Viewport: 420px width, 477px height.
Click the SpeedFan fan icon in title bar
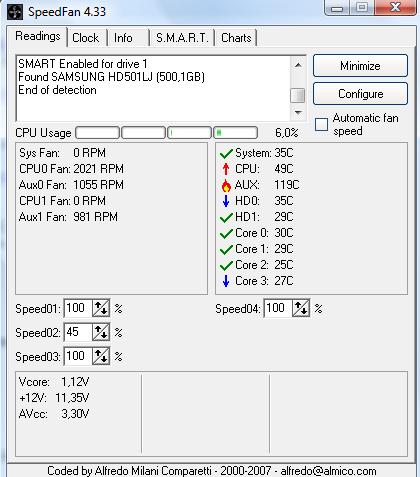pyautogui.click(x=15, y=12)
